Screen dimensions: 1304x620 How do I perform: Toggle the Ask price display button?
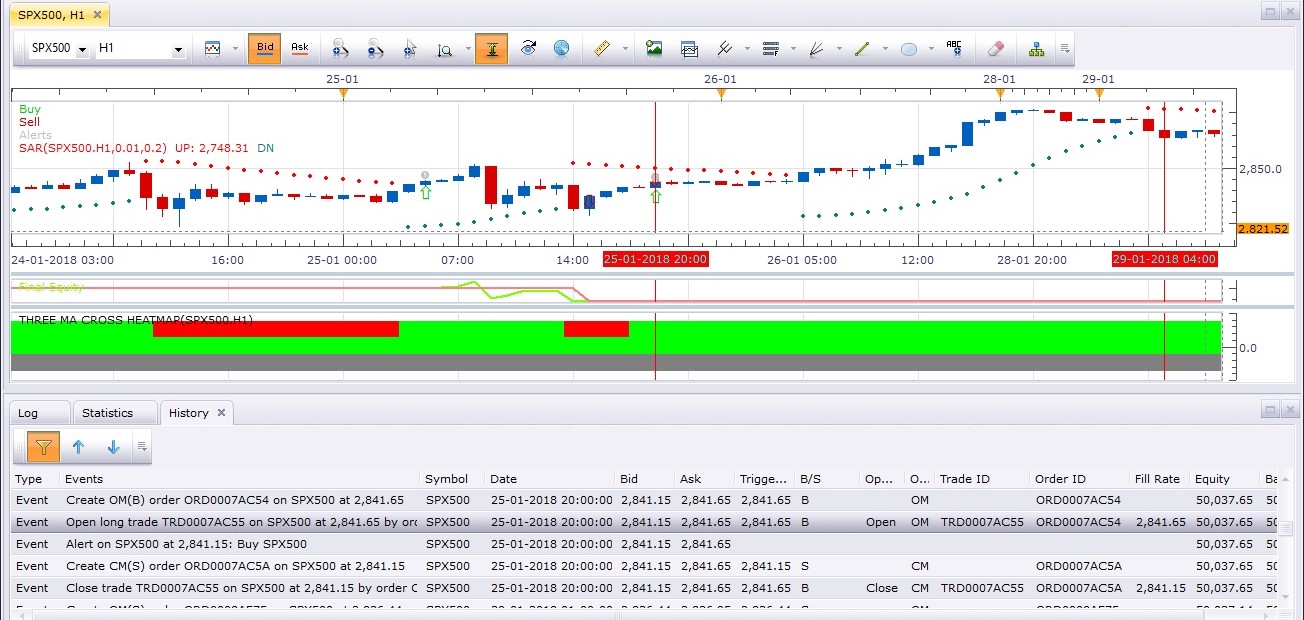click(x=300, y=48)
